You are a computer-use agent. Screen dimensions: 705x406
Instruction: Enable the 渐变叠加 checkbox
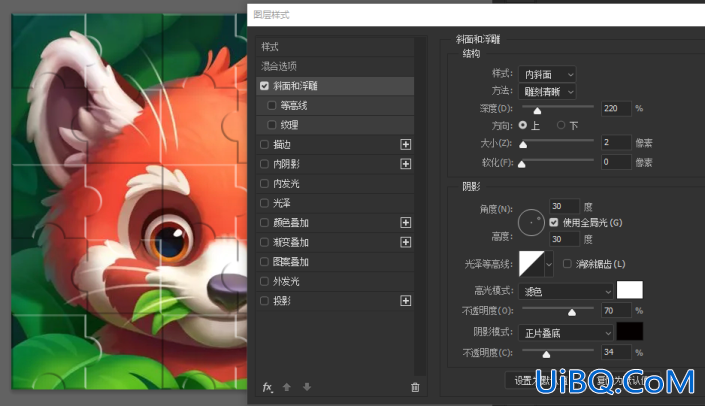click(x=264, y=242)
